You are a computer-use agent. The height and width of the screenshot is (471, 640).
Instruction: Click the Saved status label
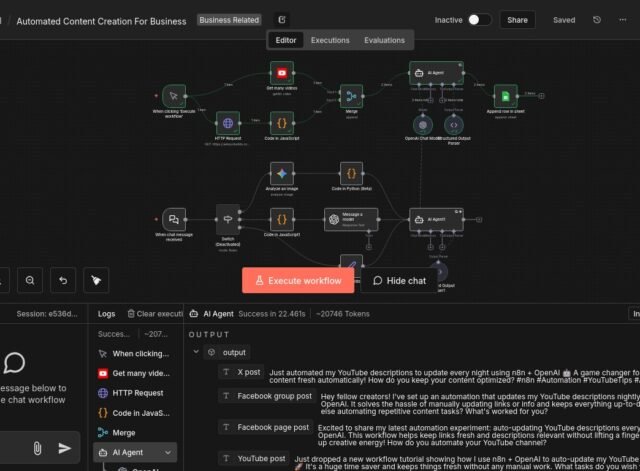(564, 20)
